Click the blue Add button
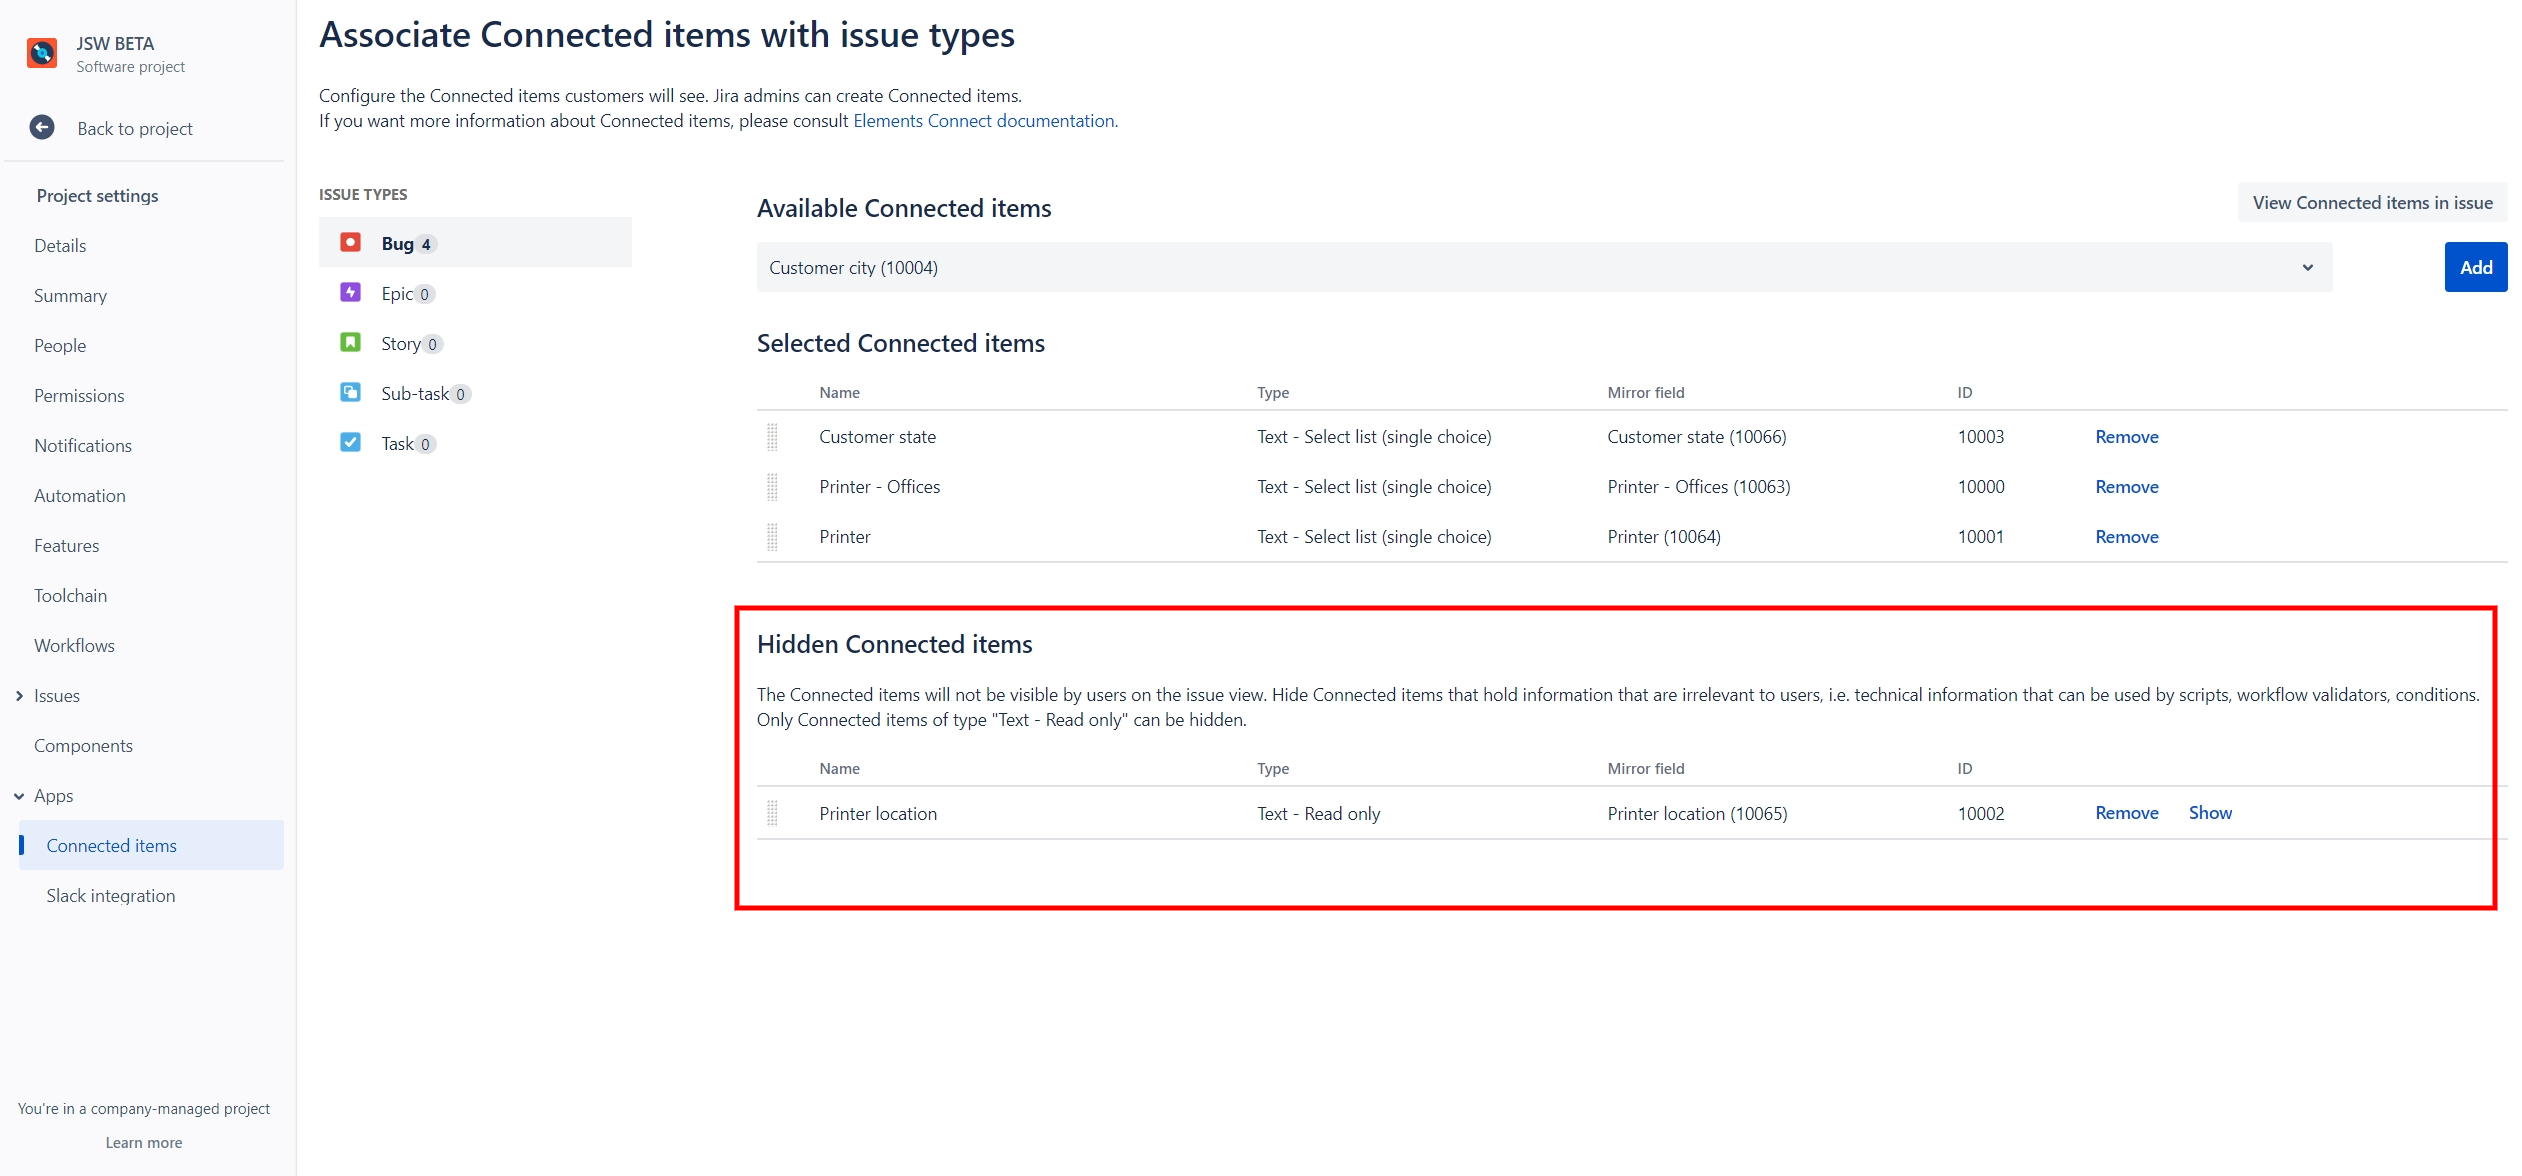Image resolution: width=2522 pixels, height=1176 pixels. click(2475, 268)
